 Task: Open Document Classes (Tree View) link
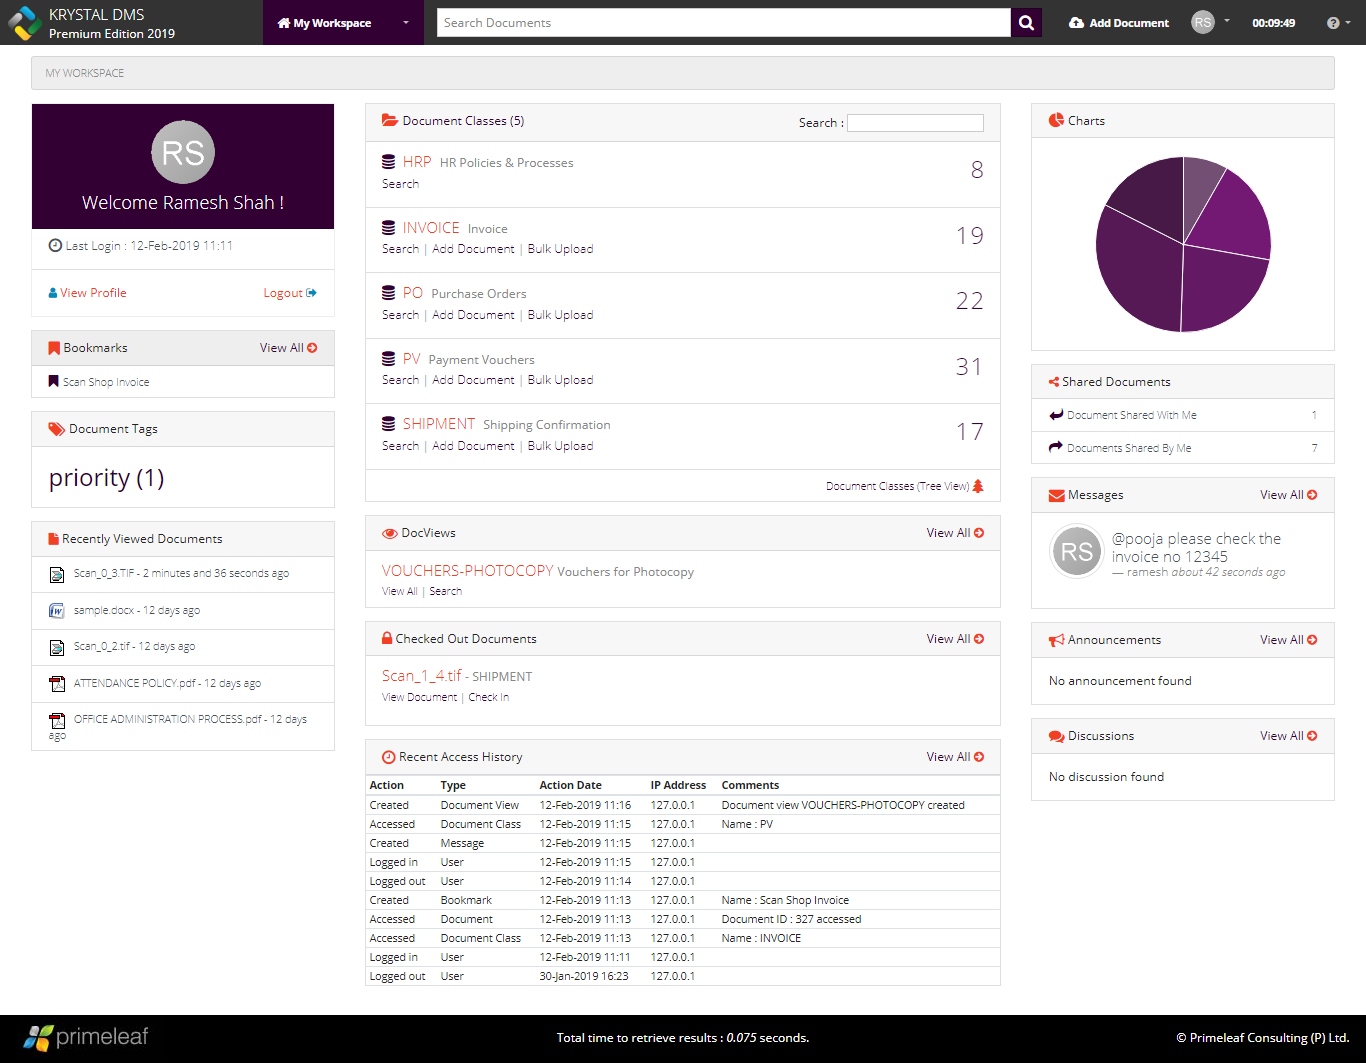[x=897, y=486]
